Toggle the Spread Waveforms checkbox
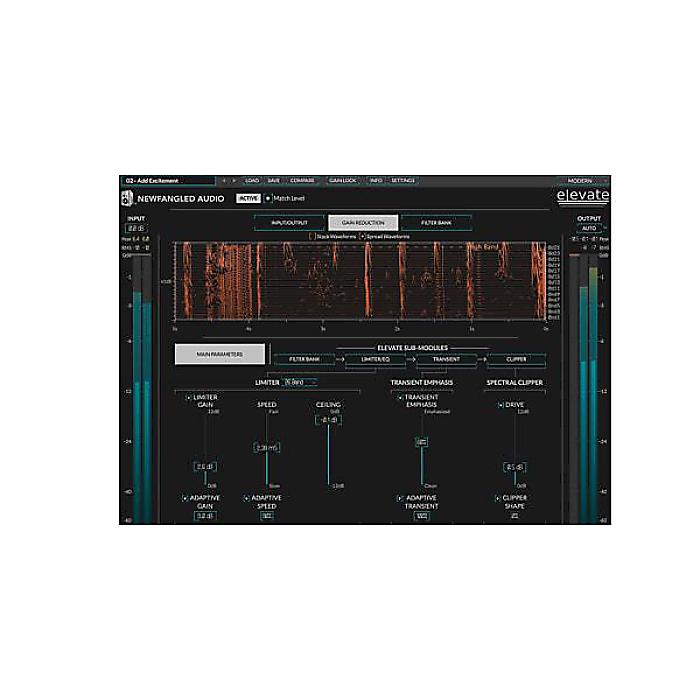This screenshot has height=700, width=700. 362,236
